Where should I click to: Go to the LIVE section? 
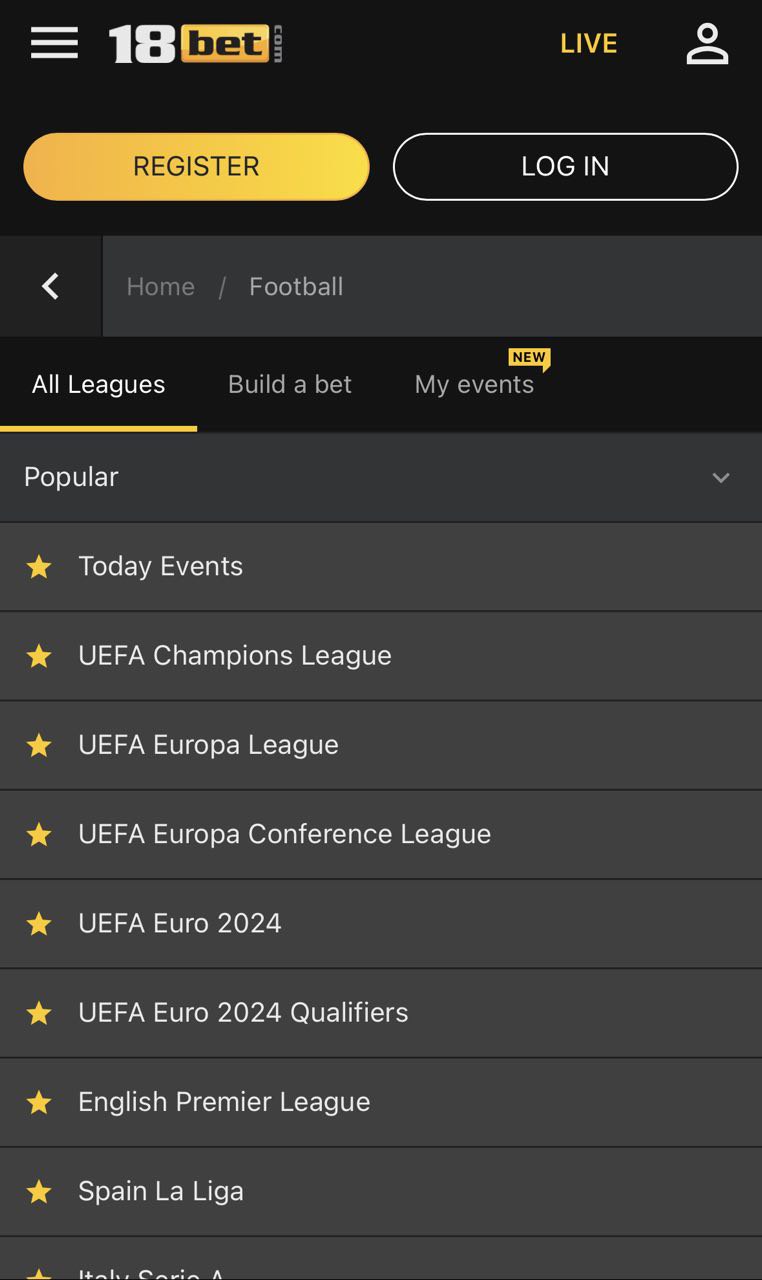588,44
